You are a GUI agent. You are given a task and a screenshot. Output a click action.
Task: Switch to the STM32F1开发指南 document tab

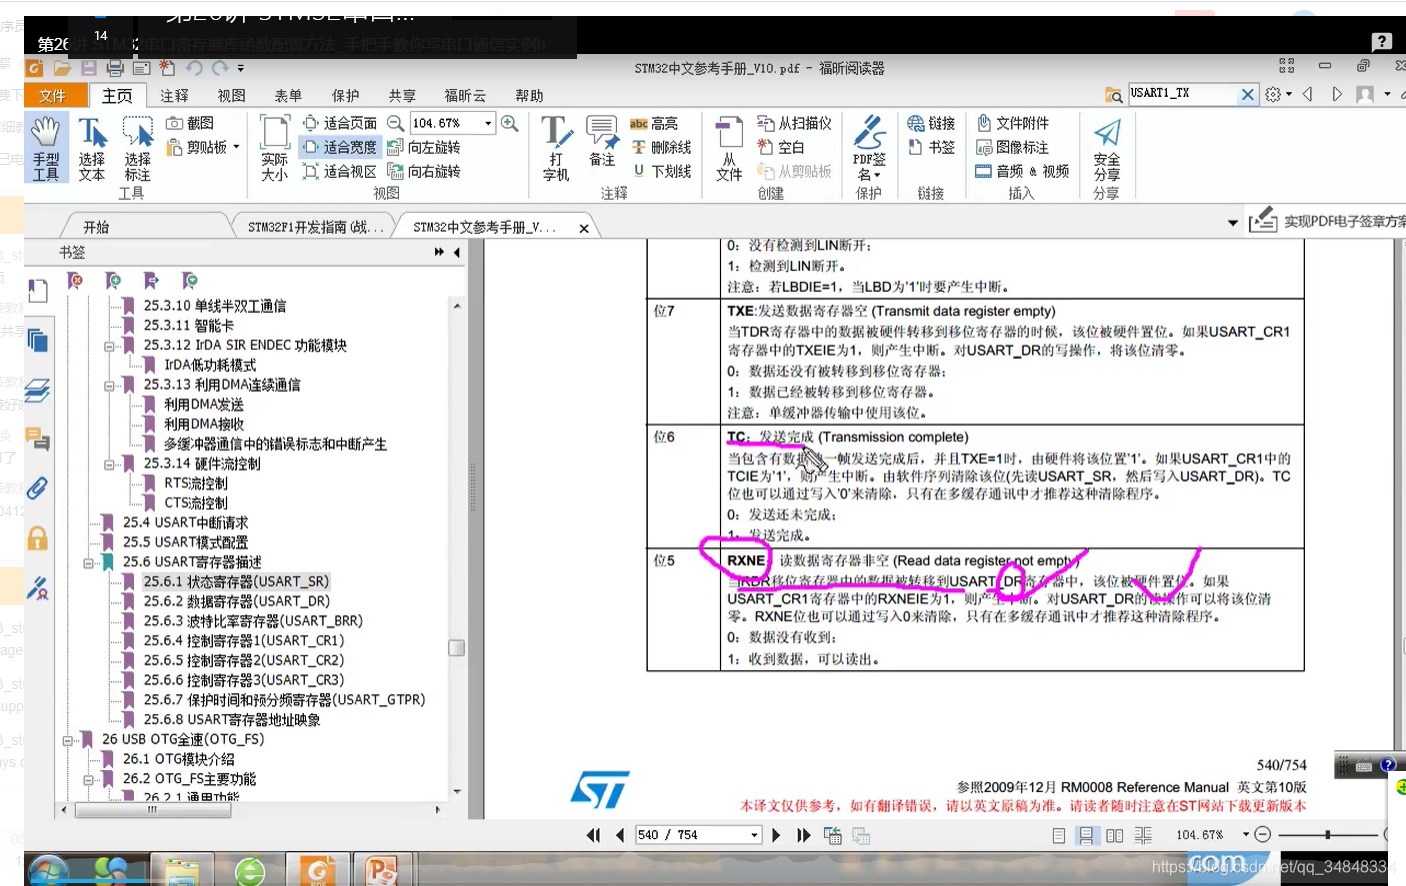(x=315, y=227)
